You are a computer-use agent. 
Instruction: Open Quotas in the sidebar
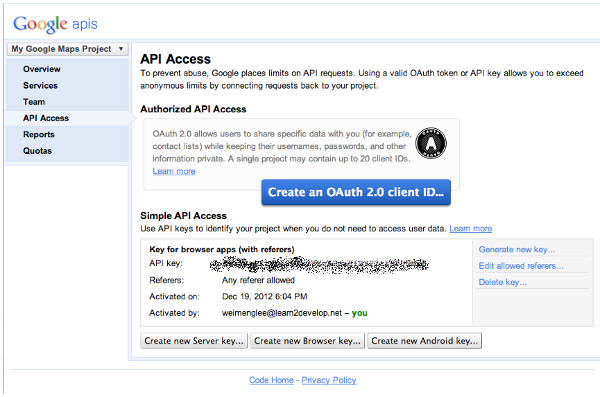(37, 151)
